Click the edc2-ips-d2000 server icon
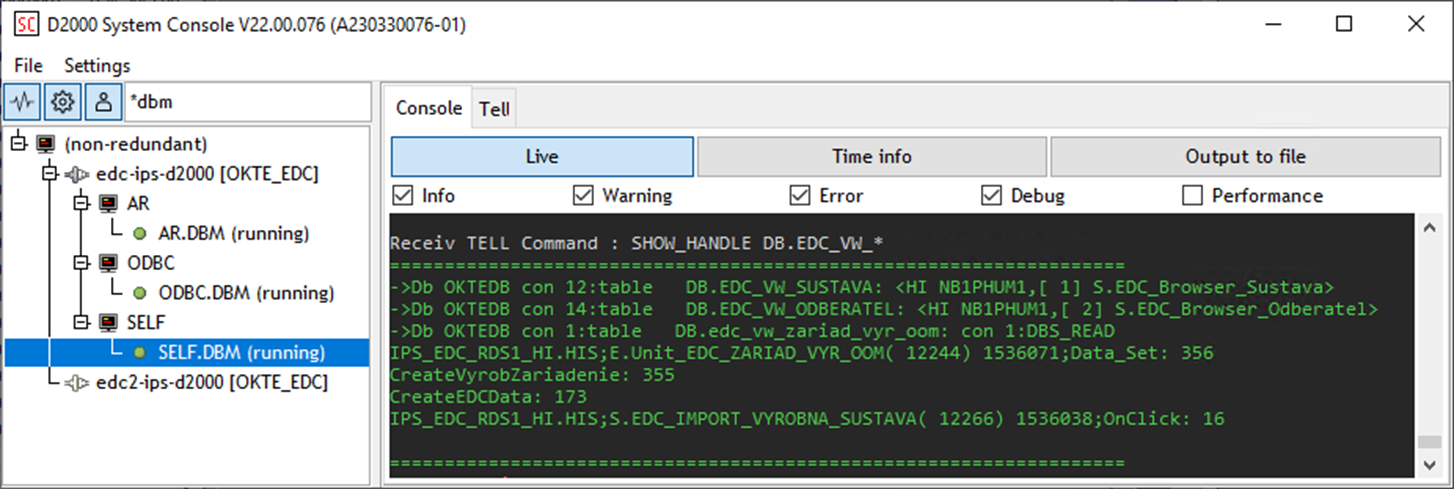Screen dimensions: 1454x489 tap(77, 382)
